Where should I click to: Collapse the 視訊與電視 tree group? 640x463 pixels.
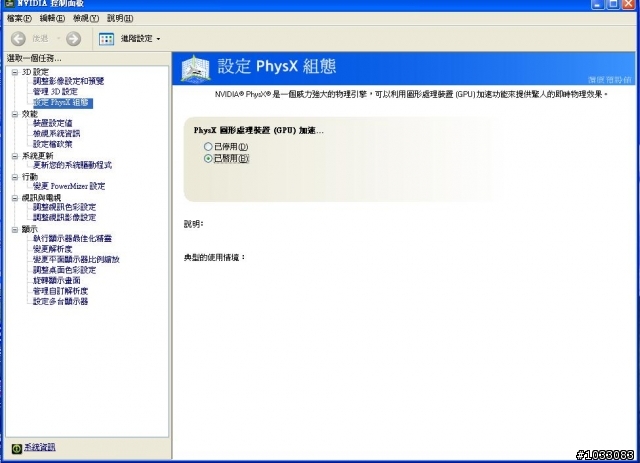click(15, 198)
